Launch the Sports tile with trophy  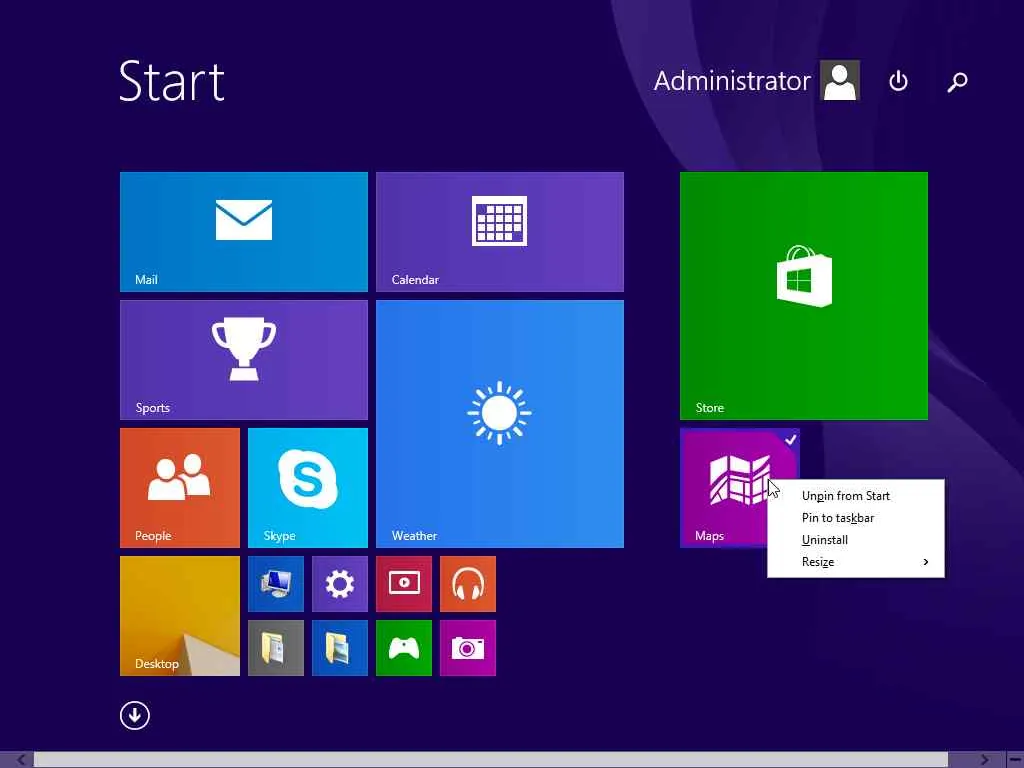[244, 360]
